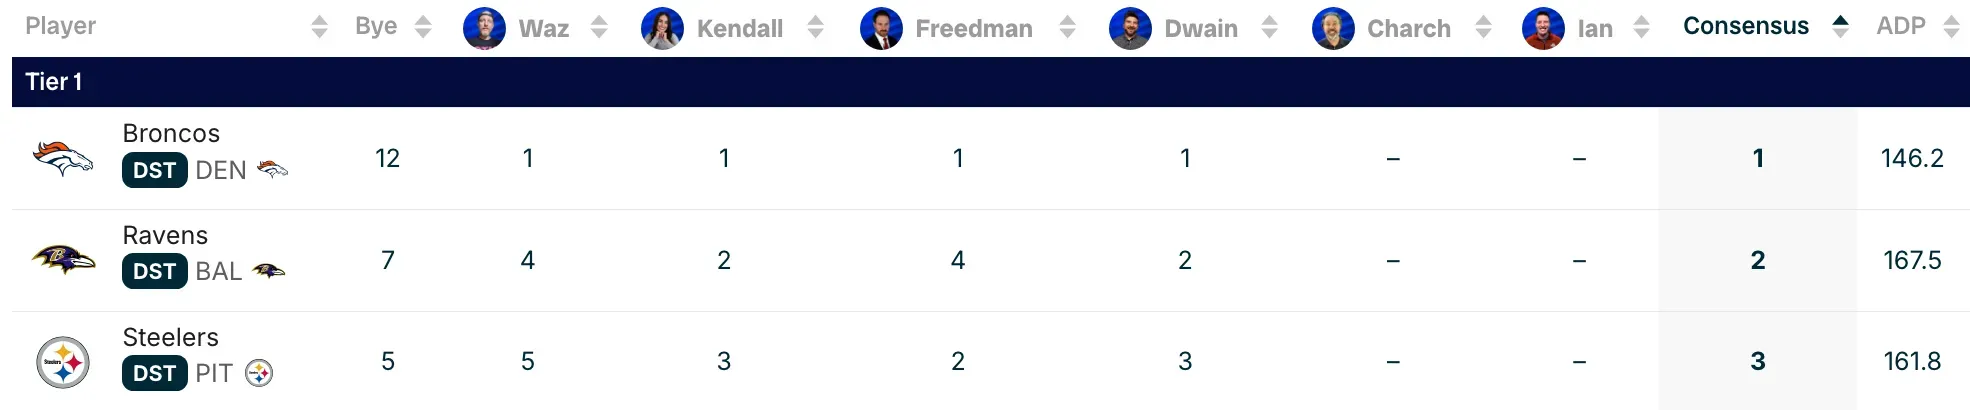Sort table by Player column arrows

point(319,27)
